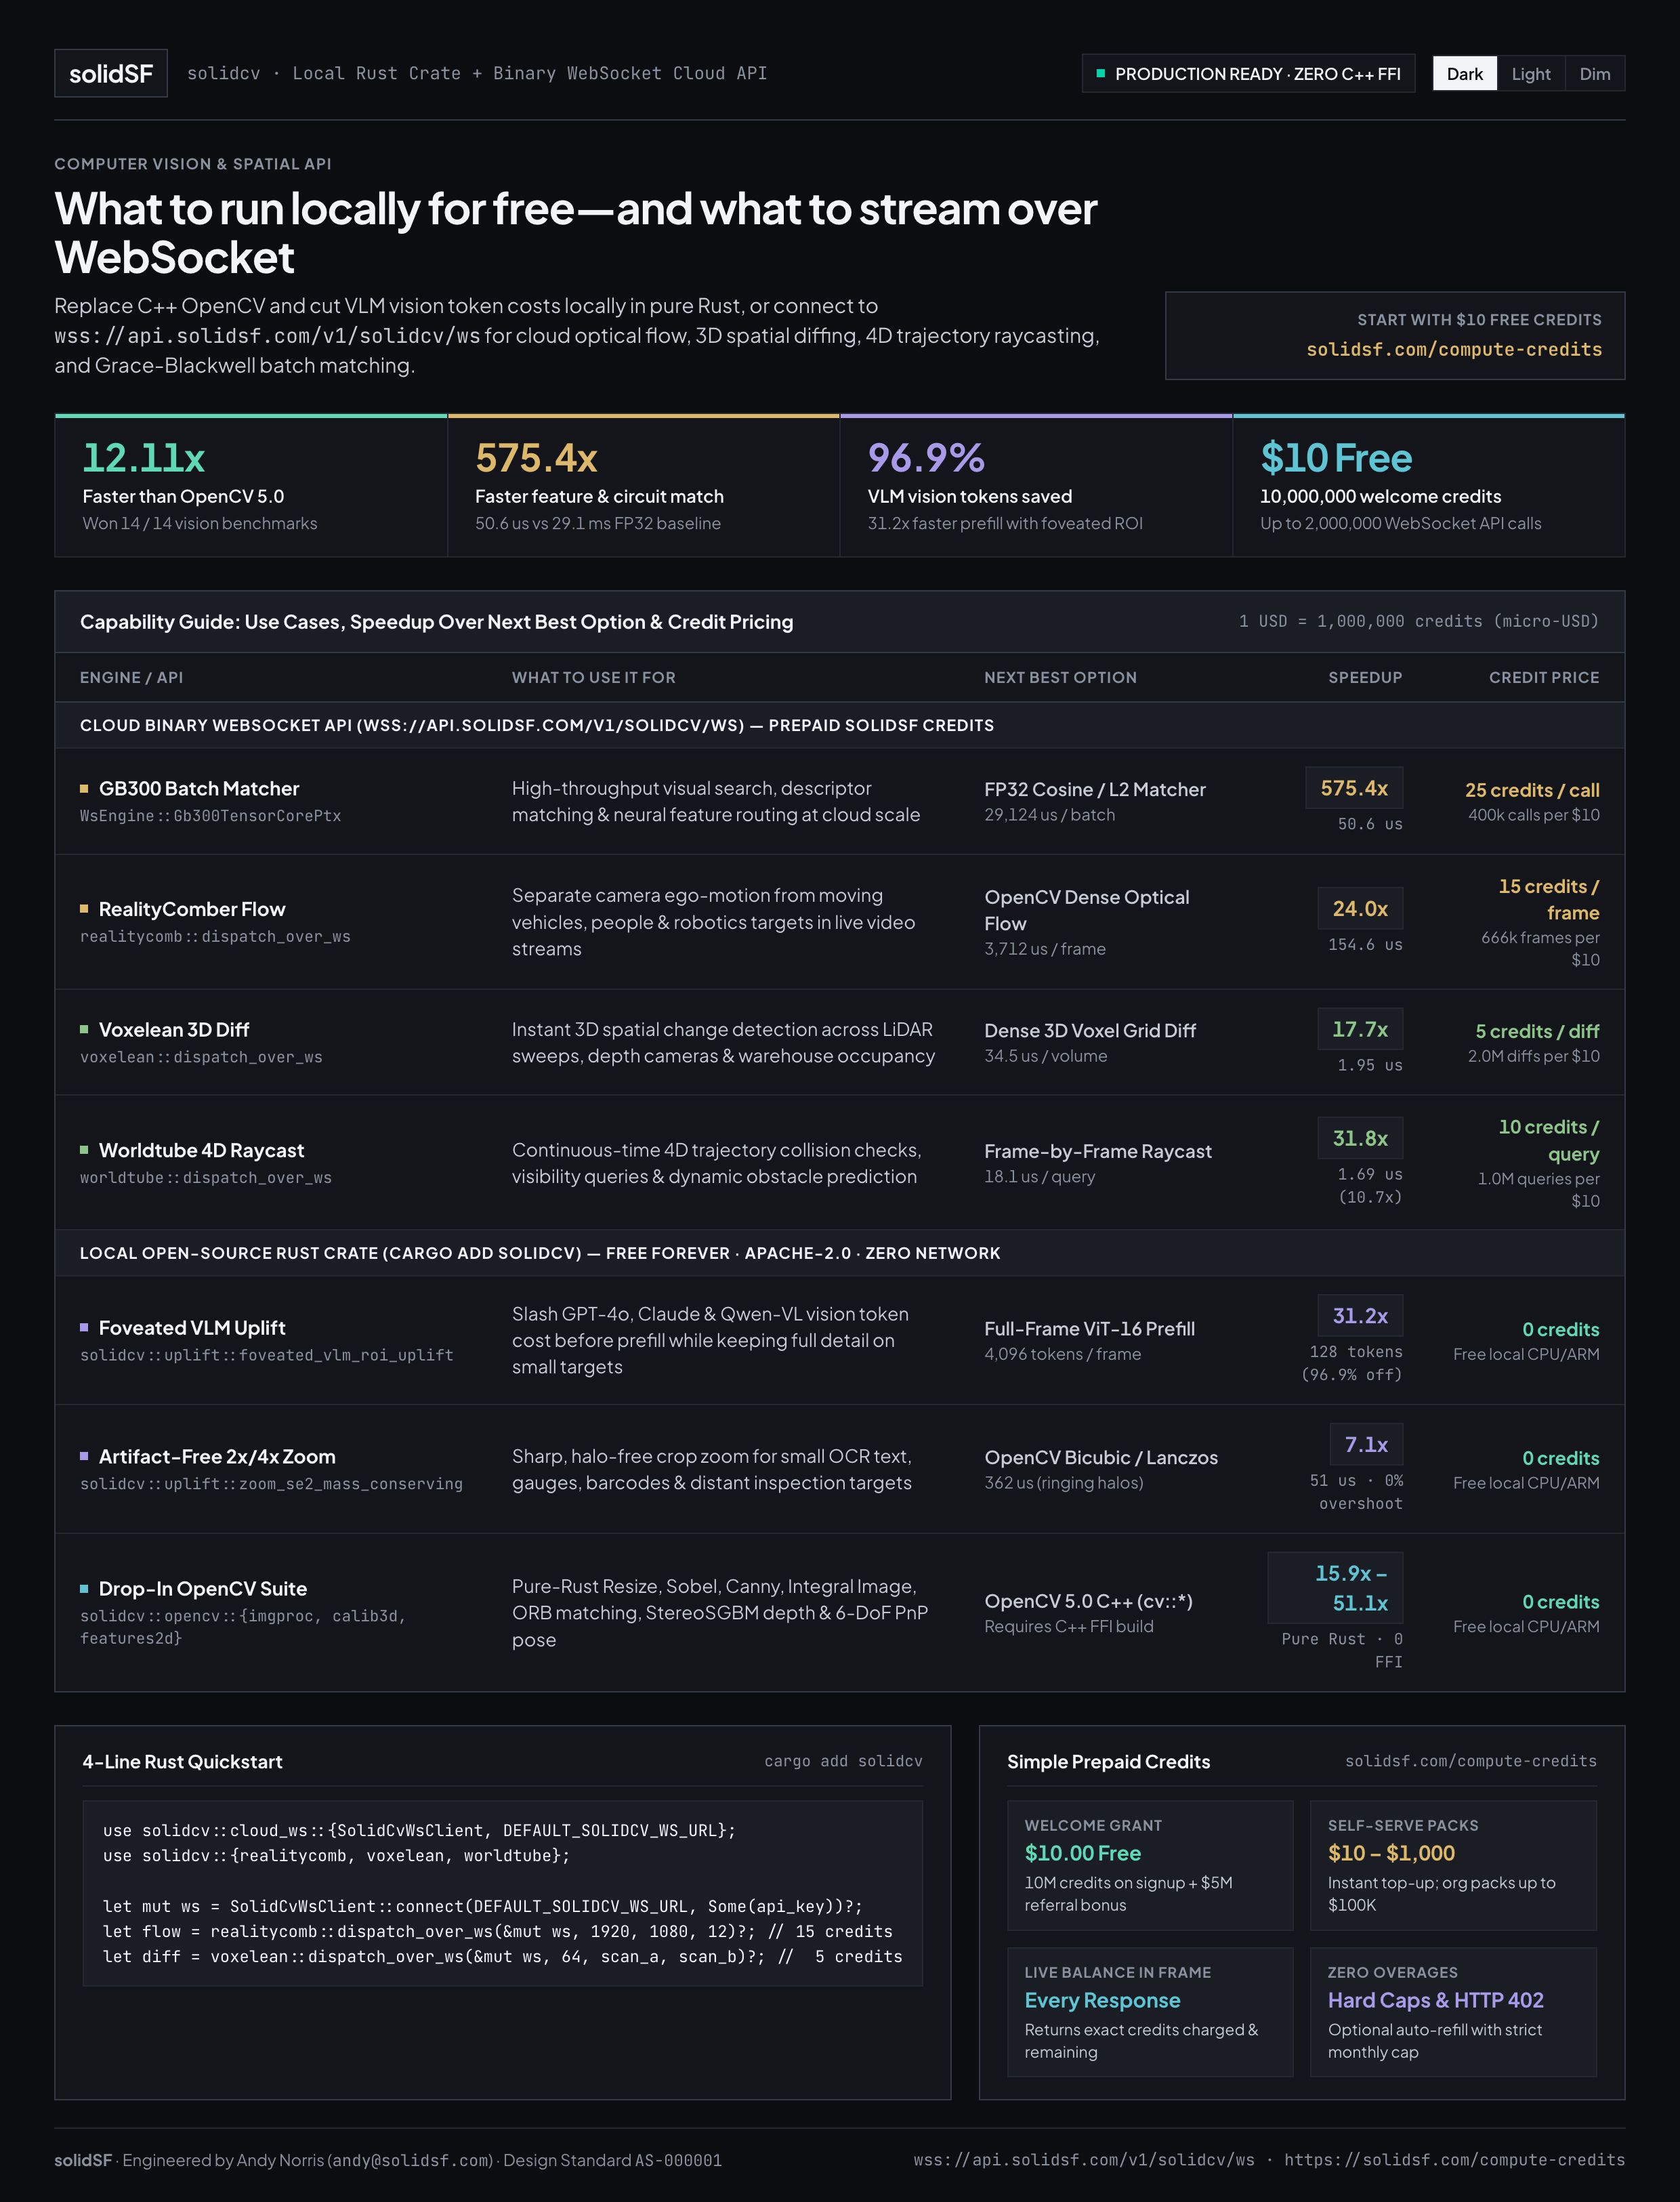Click the Hard Caps & HTTP 402 card
This screenshot has width=1680, height=2202.
pyautogui.click(x=1453, y=2012)
